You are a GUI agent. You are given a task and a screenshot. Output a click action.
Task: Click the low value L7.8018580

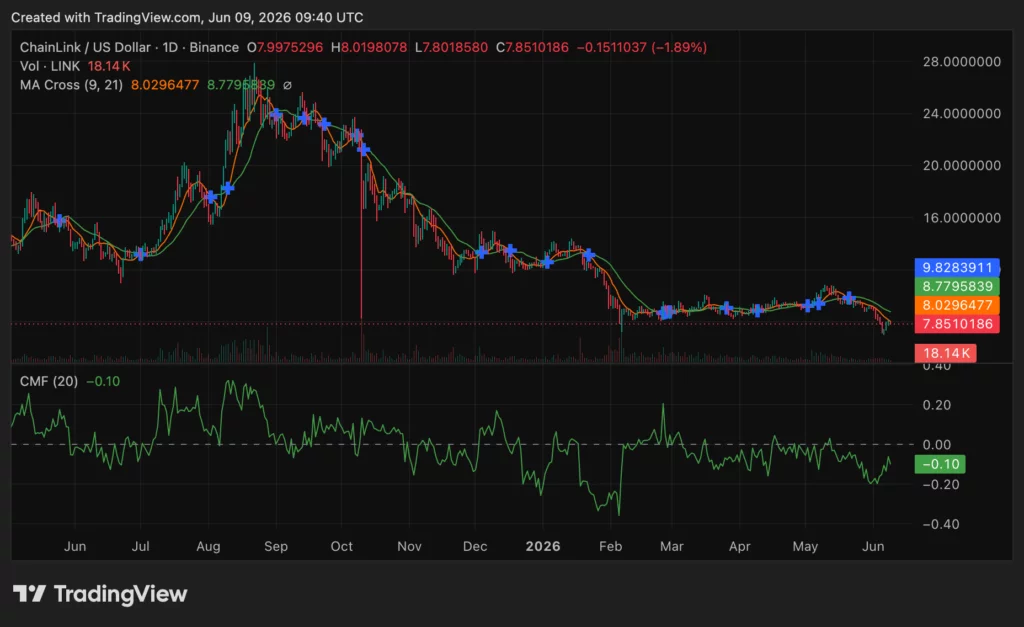point(451,47)
